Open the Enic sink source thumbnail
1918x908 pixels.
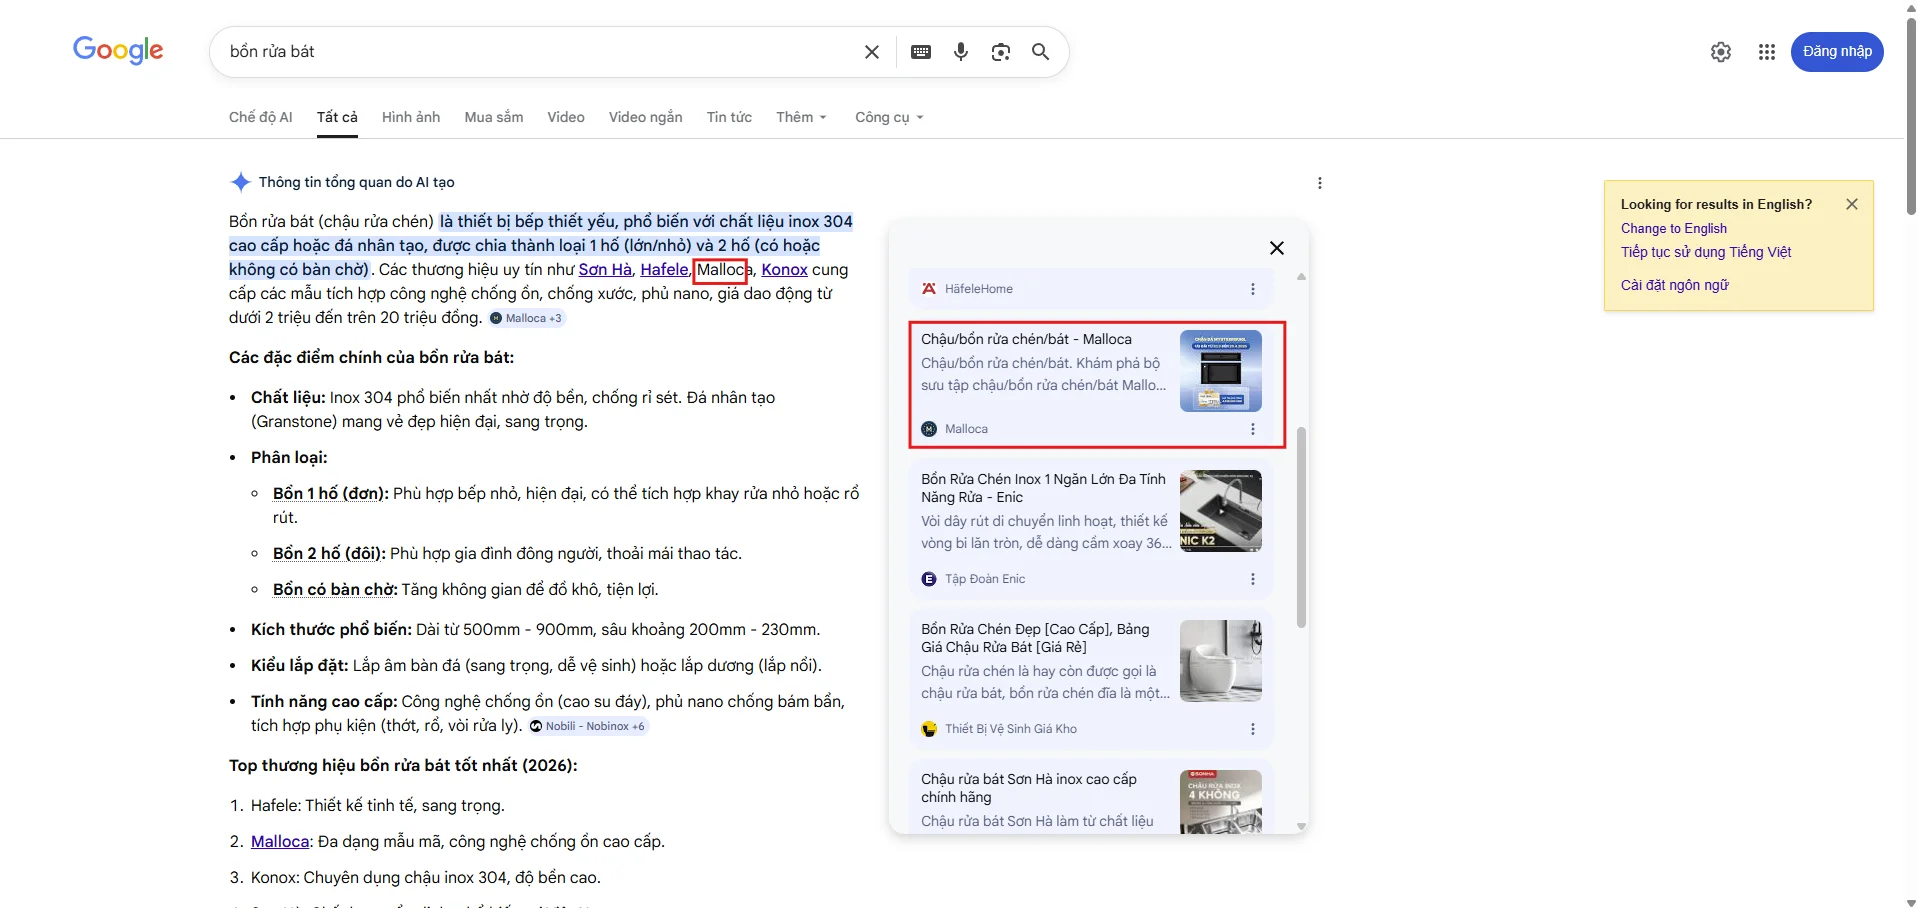1221,511
